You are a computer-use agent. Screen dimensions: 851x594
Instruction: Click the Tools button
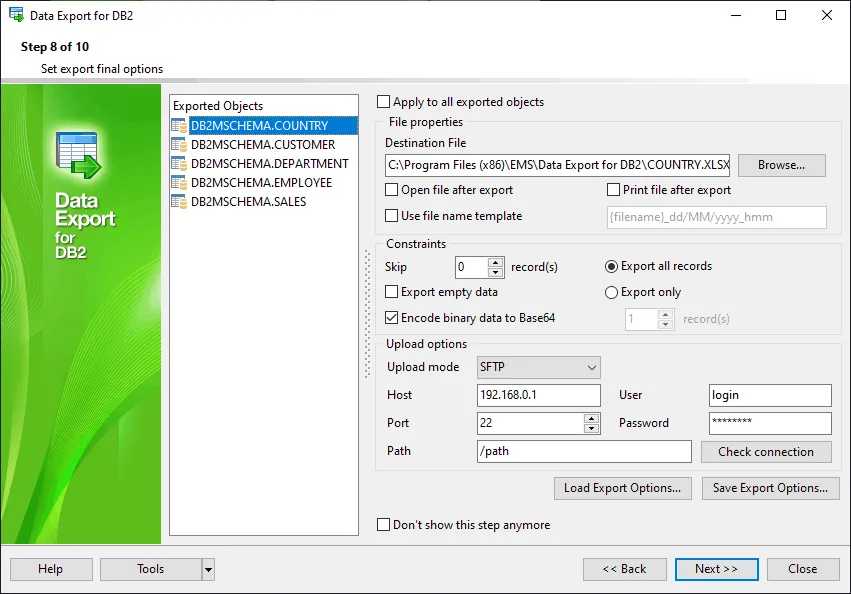[151, 569]
